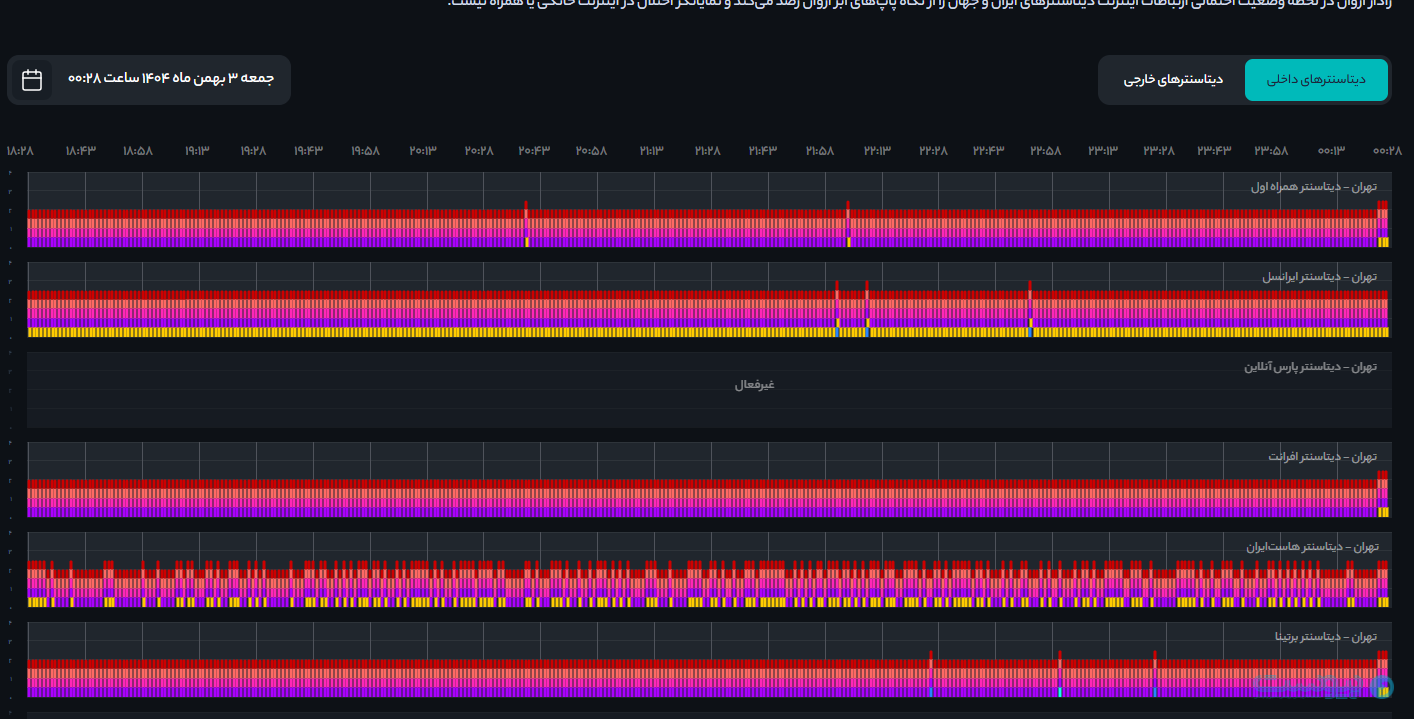Click the تهران - دیتاسنتر پرتینا chart title
1414x719 pixels.
[x=1325, y=637]
